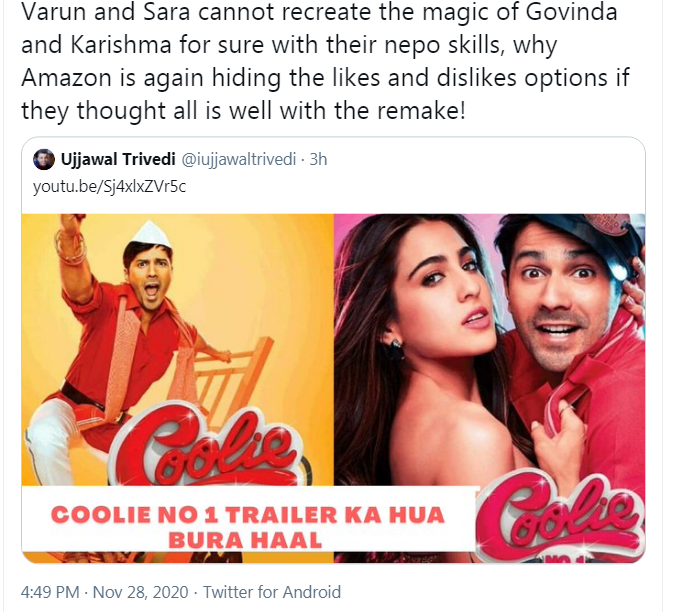
Task: Click the pink Coolie logo at bottom right
Action: pos(559,516)
